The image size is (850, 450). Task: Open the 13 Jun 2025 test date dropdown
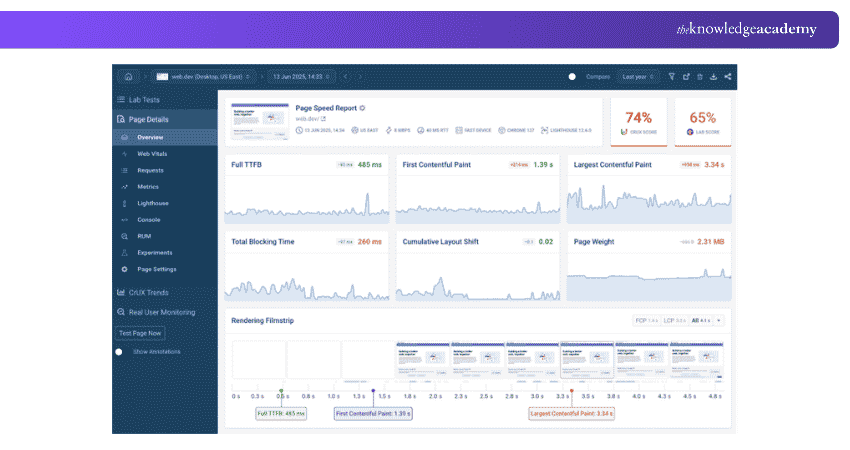pyautogui.click(x=301, y=76)
